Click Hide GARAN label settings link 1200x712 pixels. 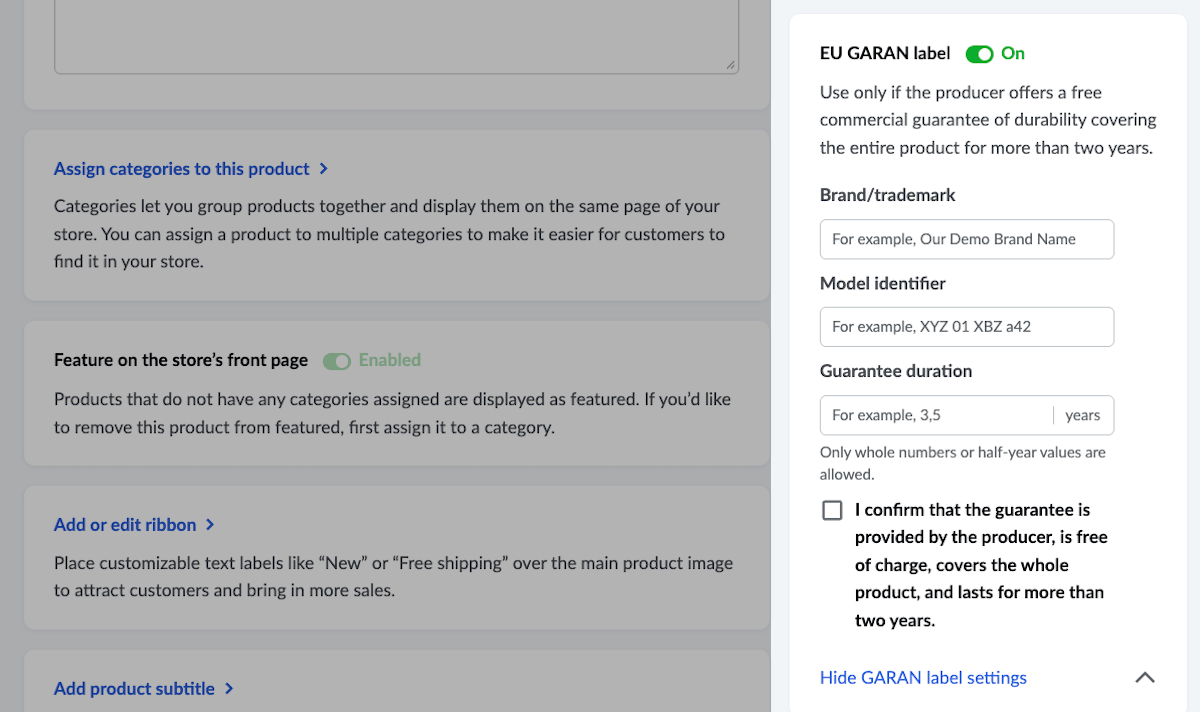click(923, 678)
